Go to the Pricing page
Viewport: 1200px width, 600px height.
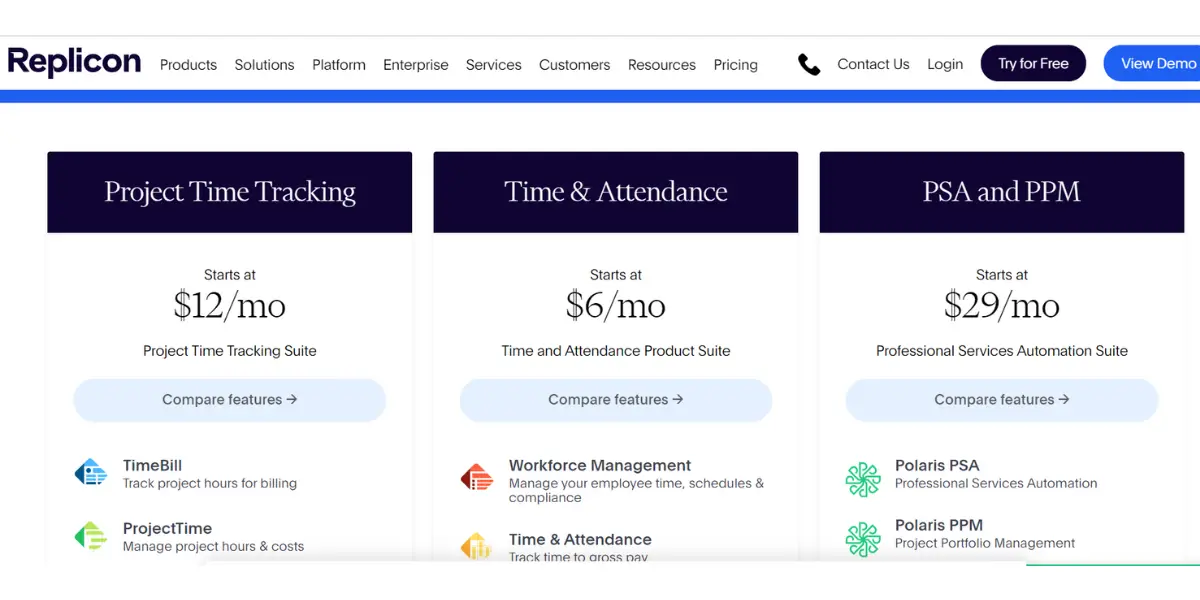735,65
